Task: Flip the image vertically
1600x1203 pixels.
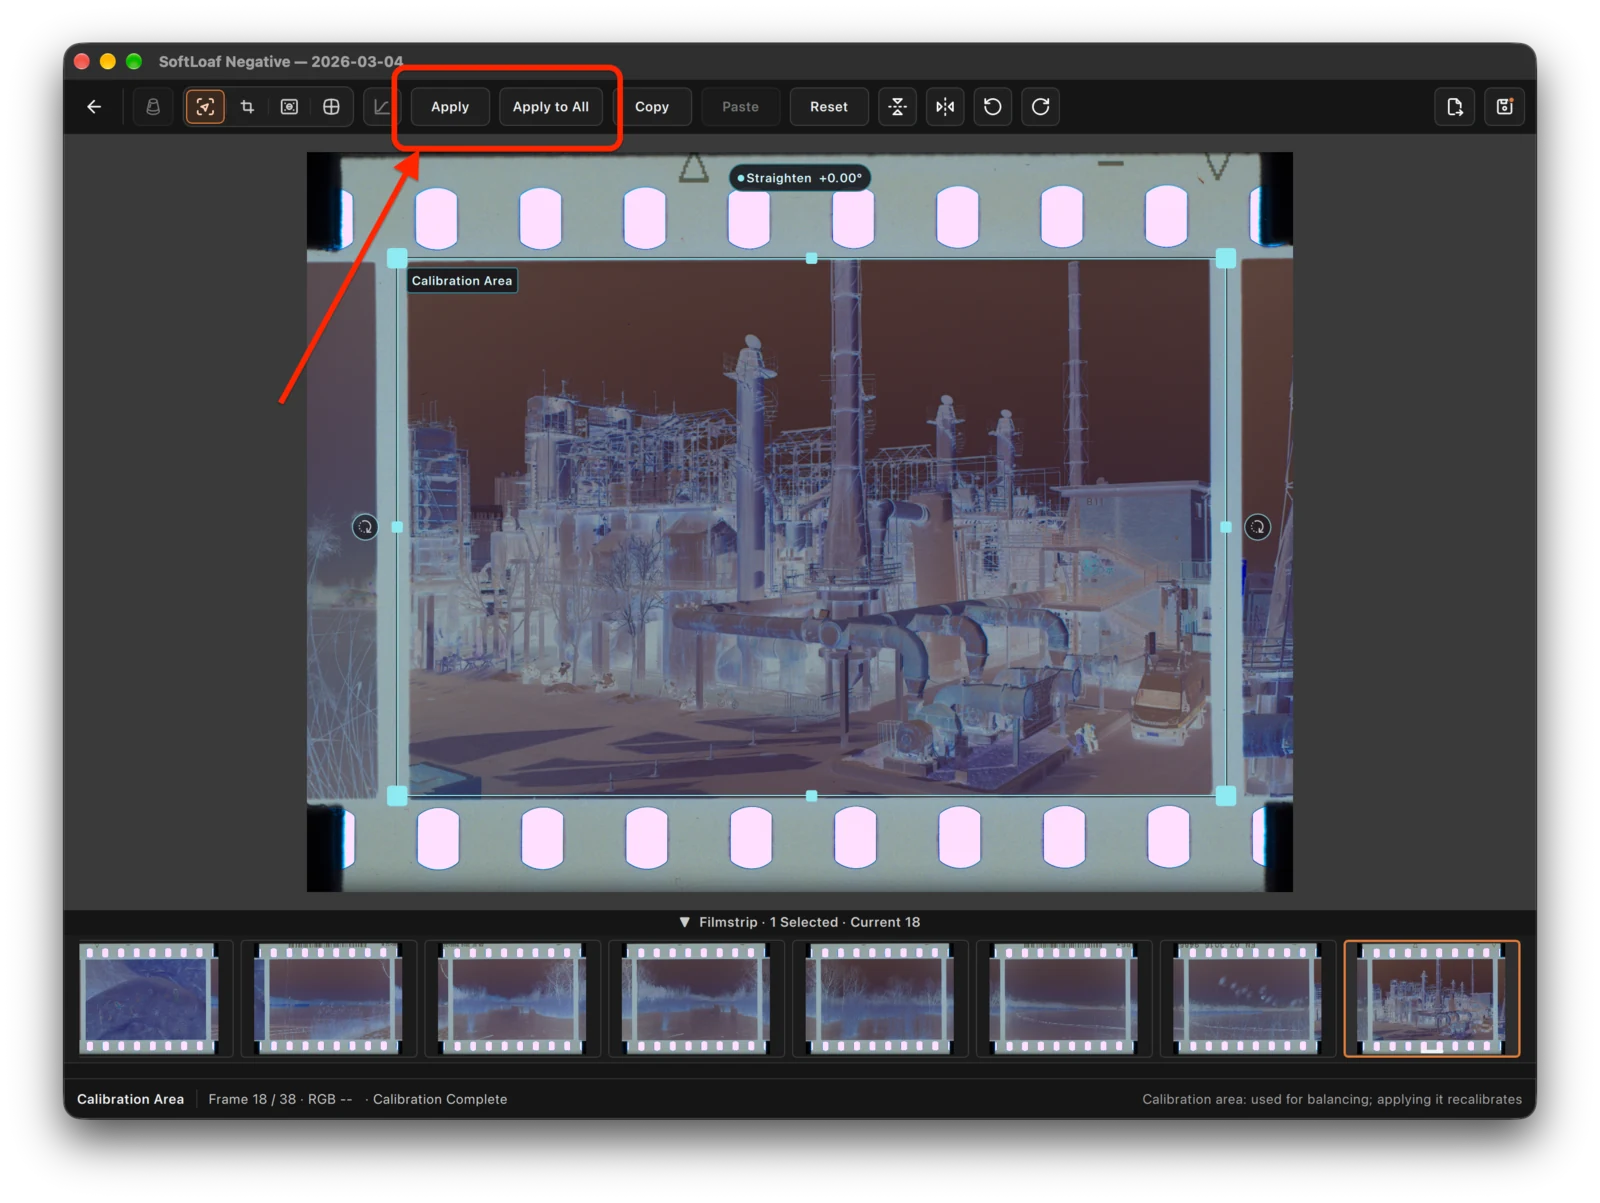Action: 898,107
